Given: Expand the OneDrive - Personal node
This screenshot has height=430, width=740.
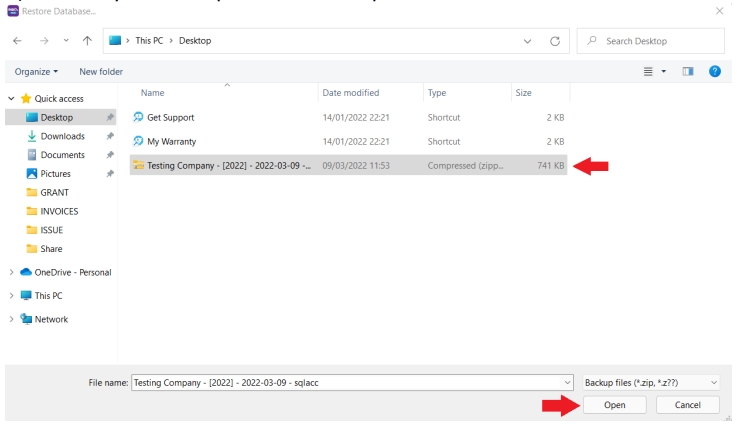Looking at the screenshot, I should (11, 272).
